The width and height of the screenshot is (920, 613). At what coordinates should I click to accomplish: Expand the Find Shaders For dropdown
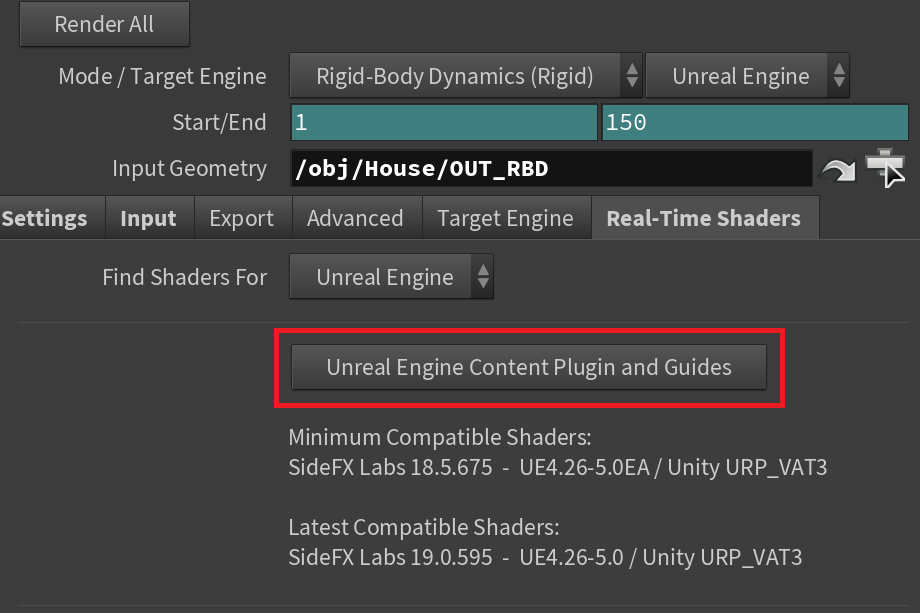[x=391, y=276]
